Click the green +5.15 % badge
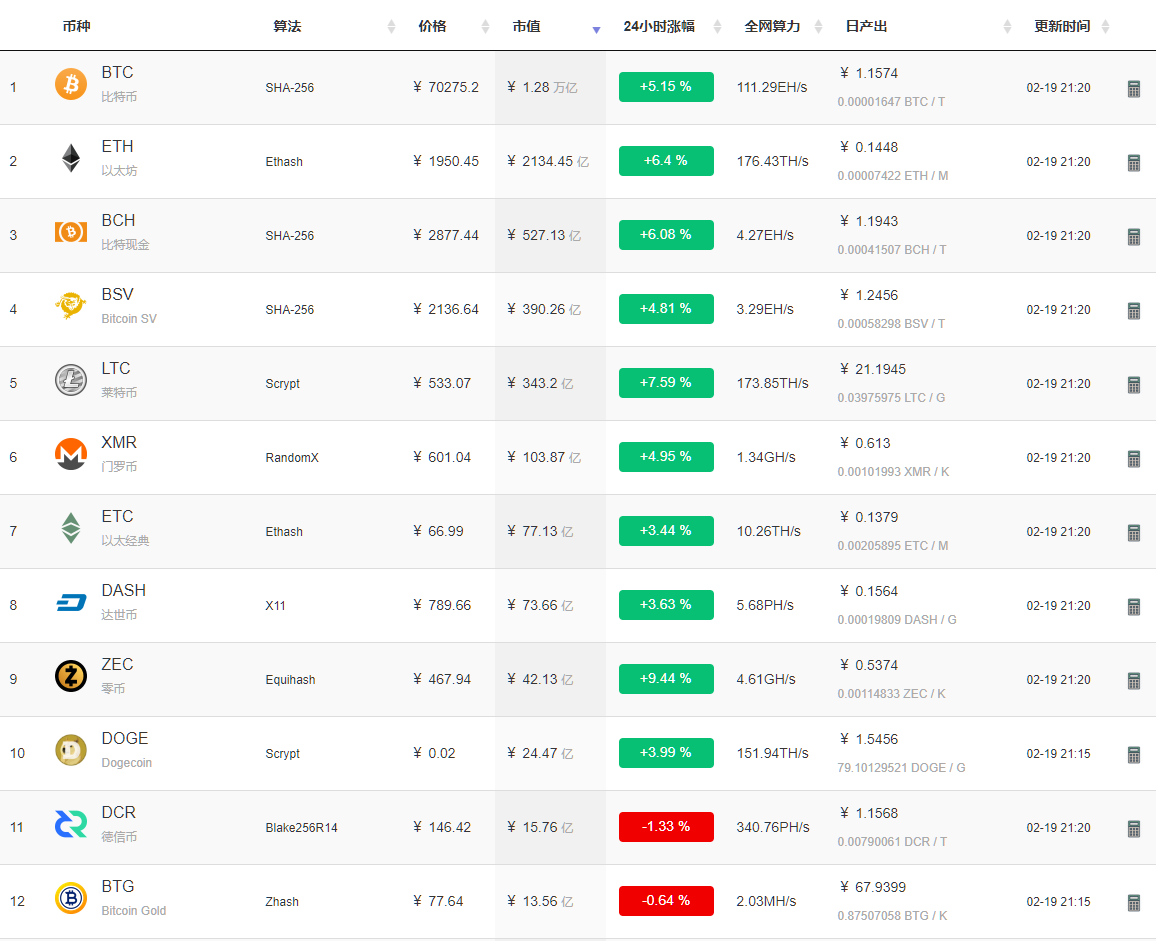 [666, 87]
